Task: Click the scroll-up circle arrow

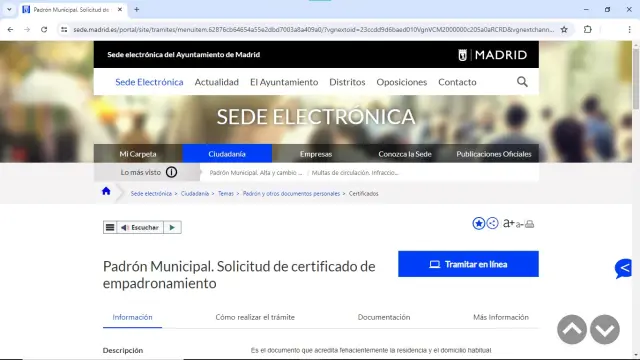Action: point(572,329)
